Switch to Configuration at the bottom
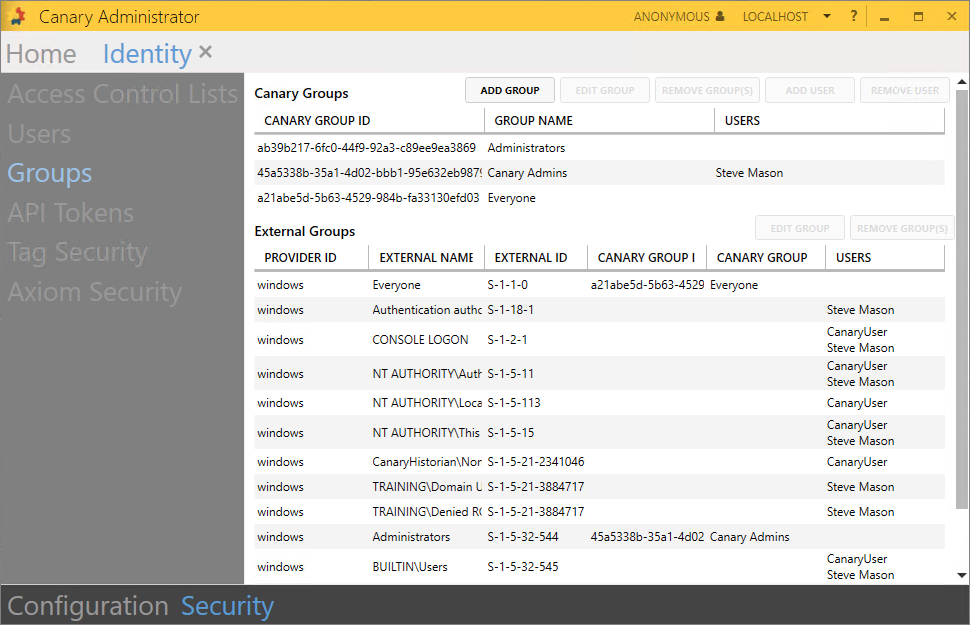Screen dimensions: 970x625 point(88,606)
